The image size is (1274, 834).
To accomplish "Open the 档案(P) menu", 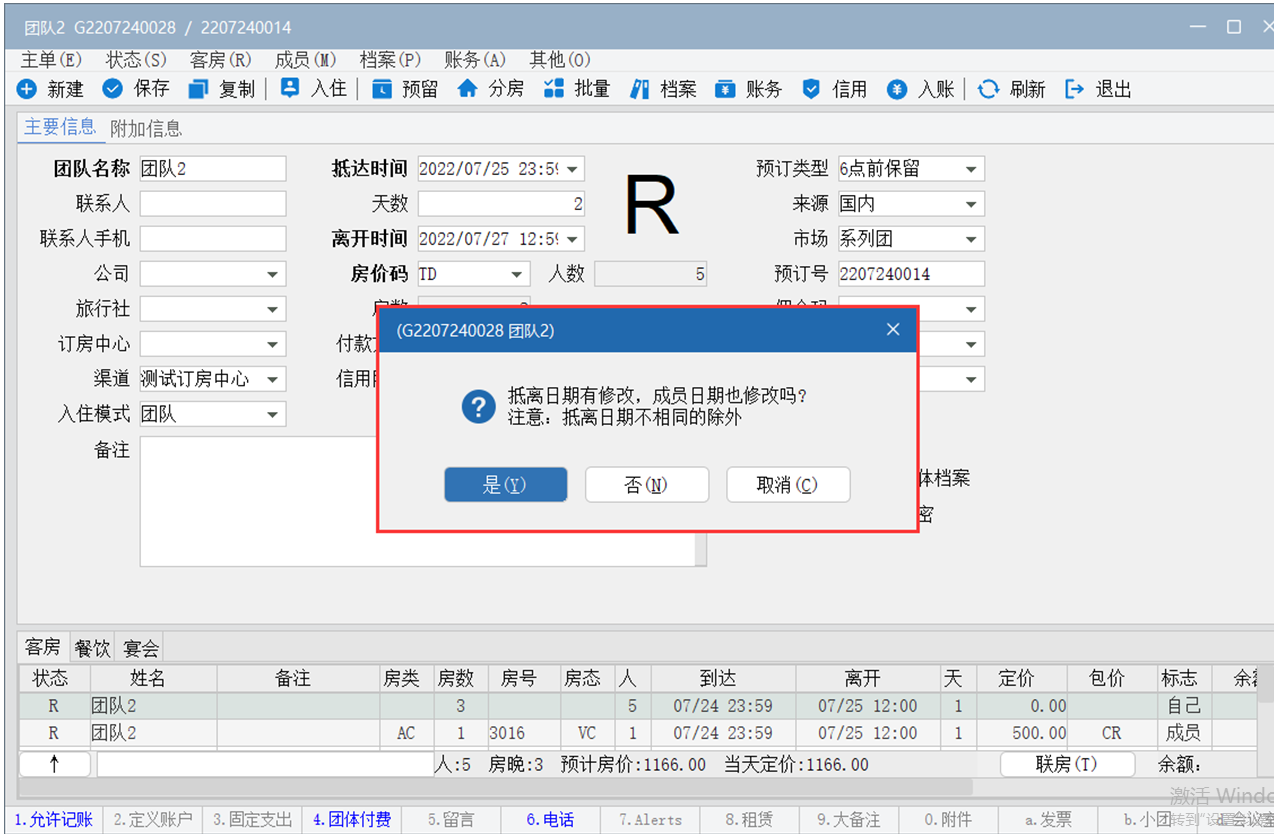I will pos(391,60).
